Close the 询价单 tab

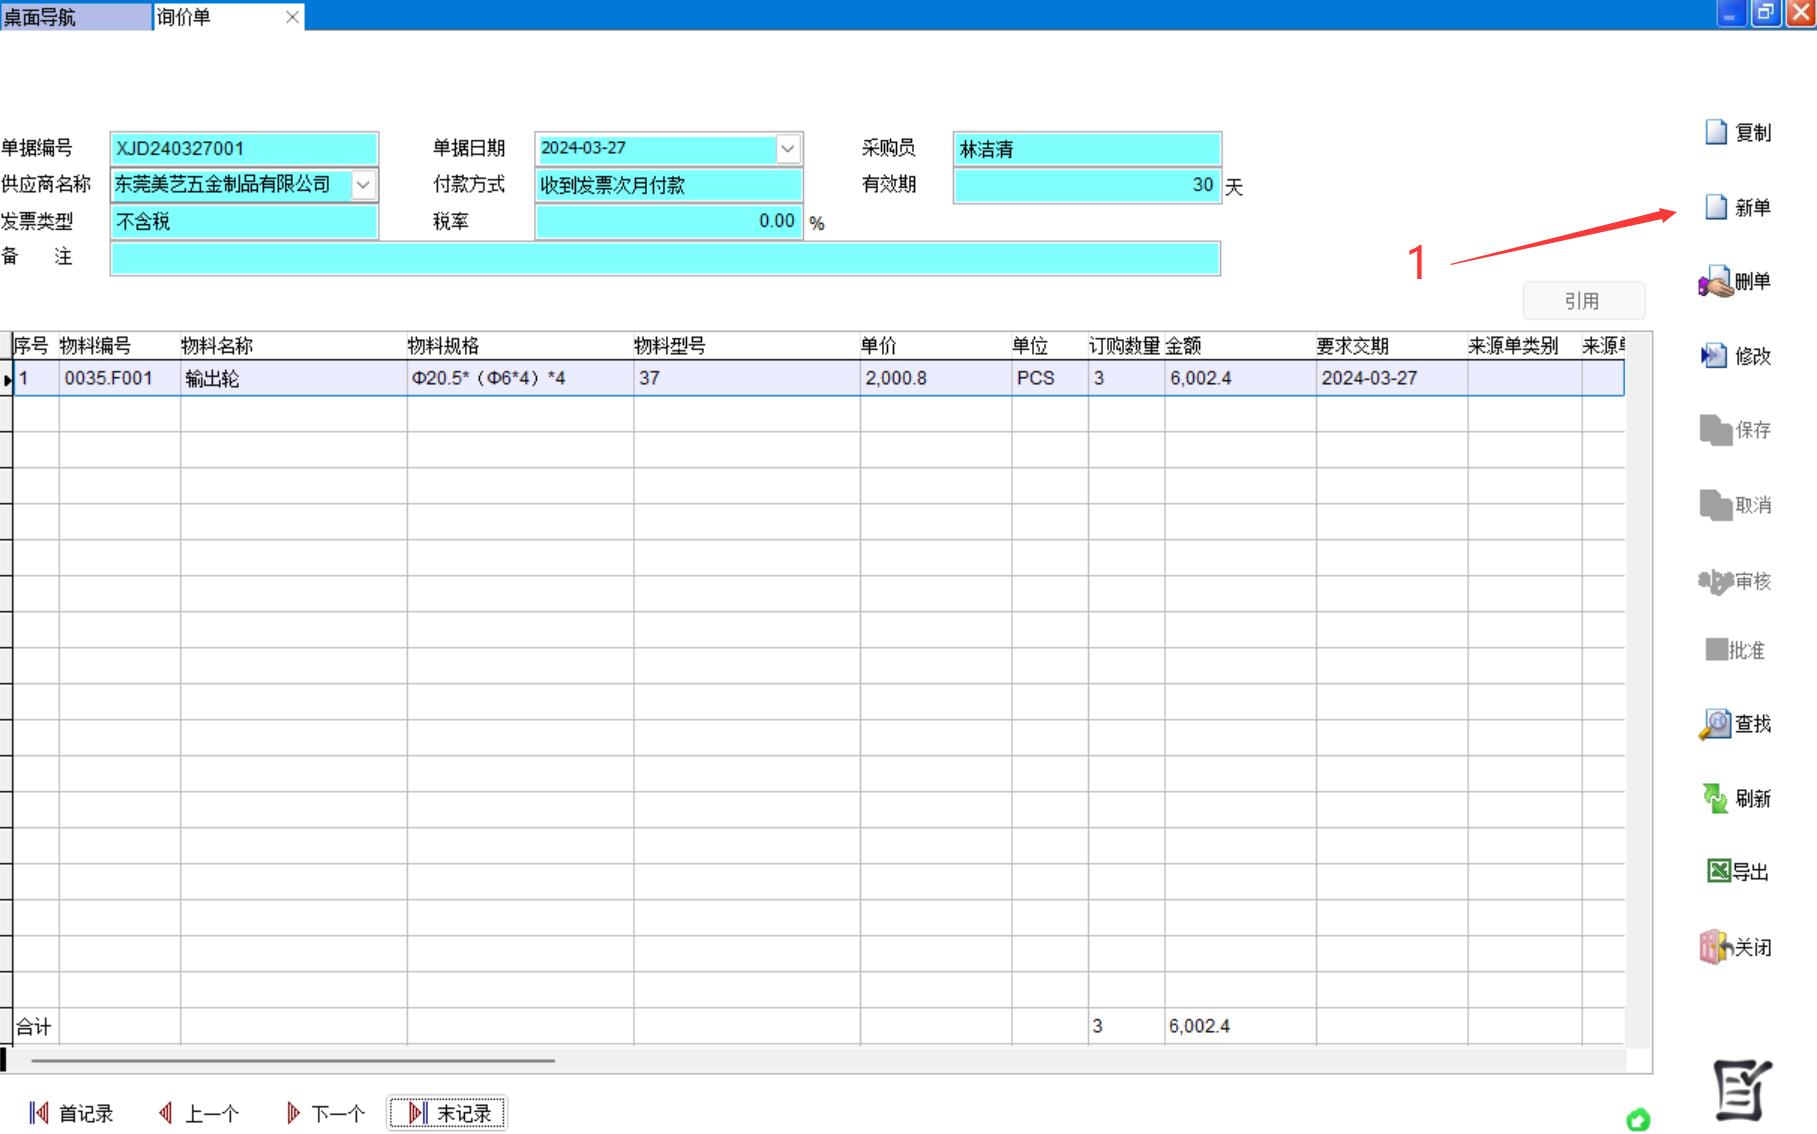292,17
